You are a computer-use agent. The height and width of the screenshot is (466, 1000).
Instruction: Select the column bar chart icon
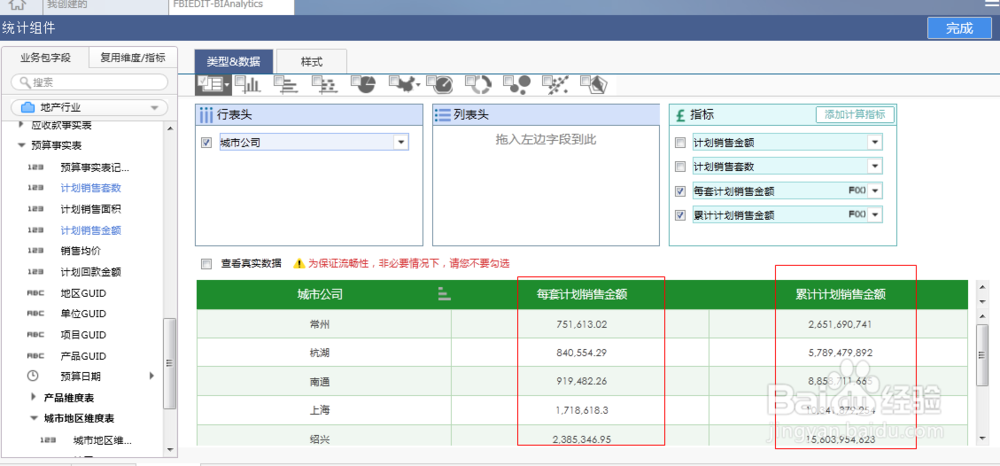(x=247, y=84)
